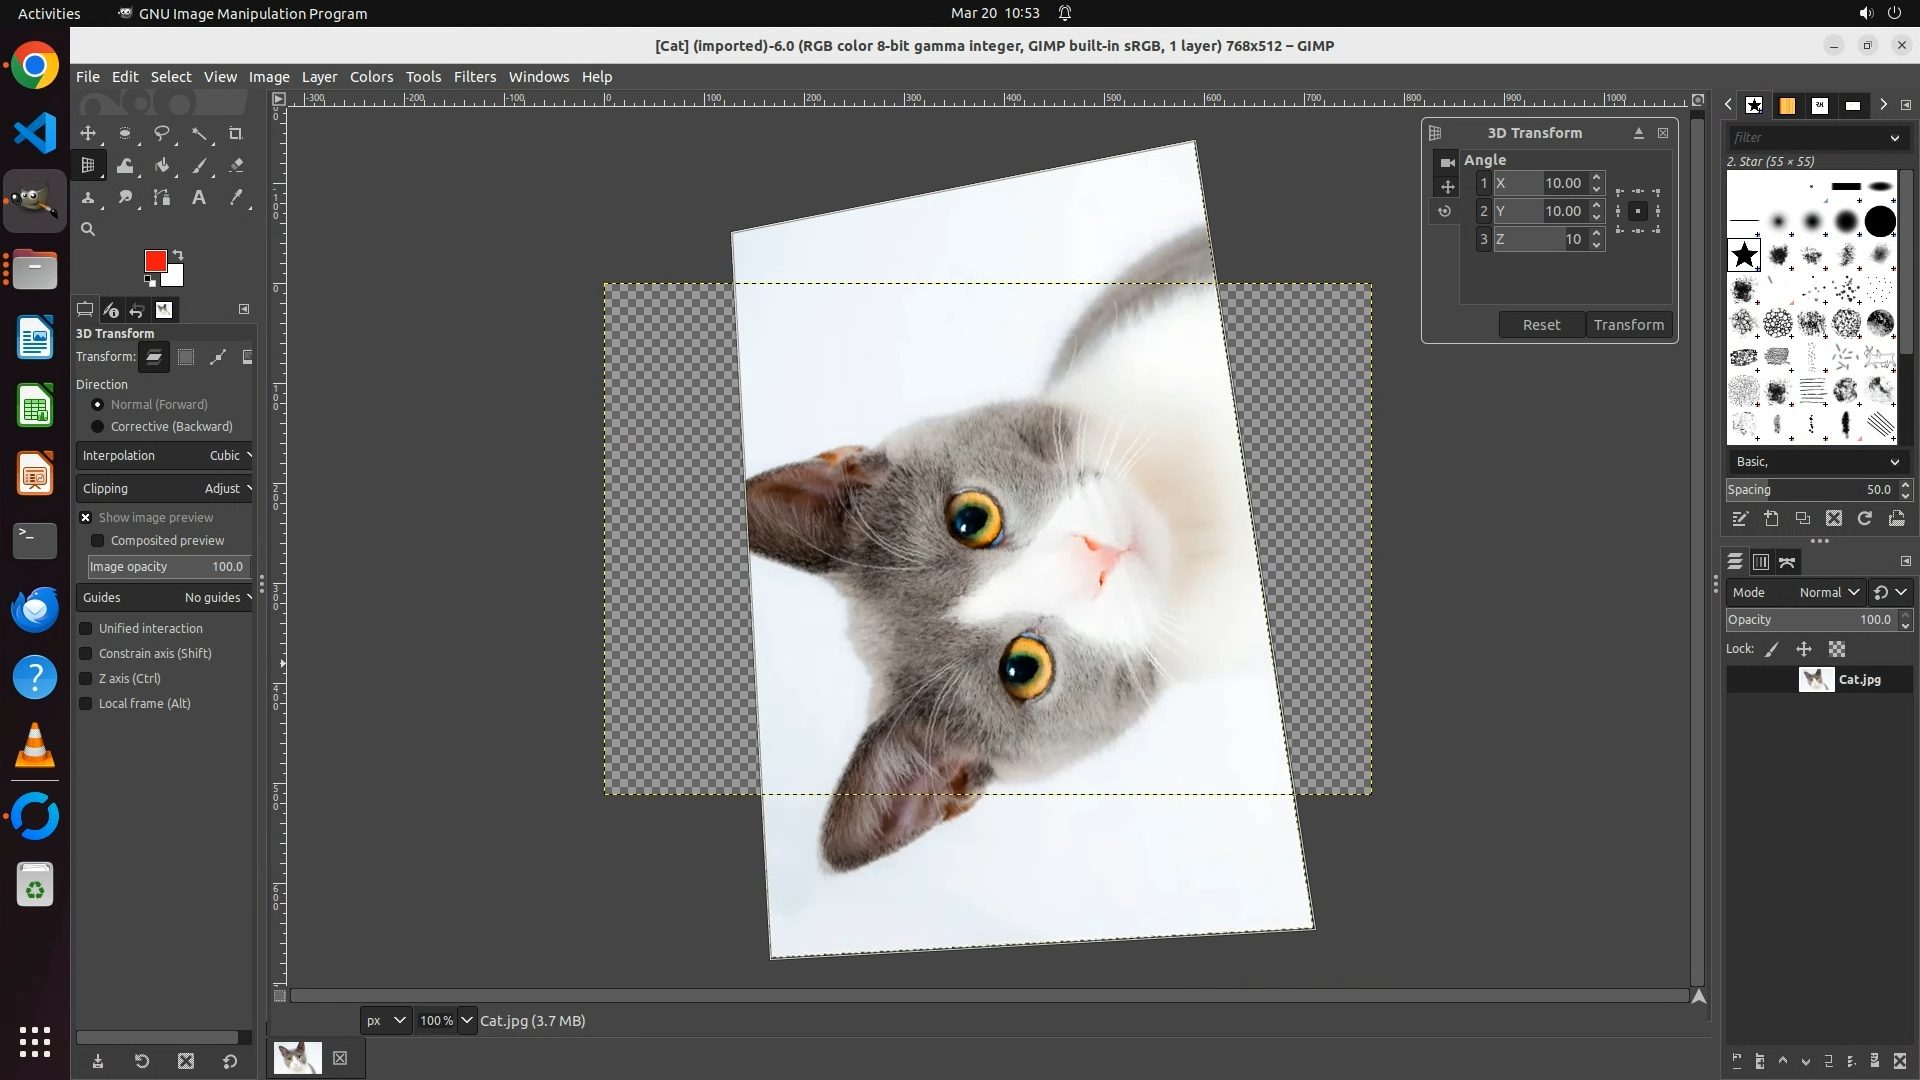Viewport: 1920px width, 1080px height.
Task: Select the Free Select lasso tool
Action: (x=162, y=134)
